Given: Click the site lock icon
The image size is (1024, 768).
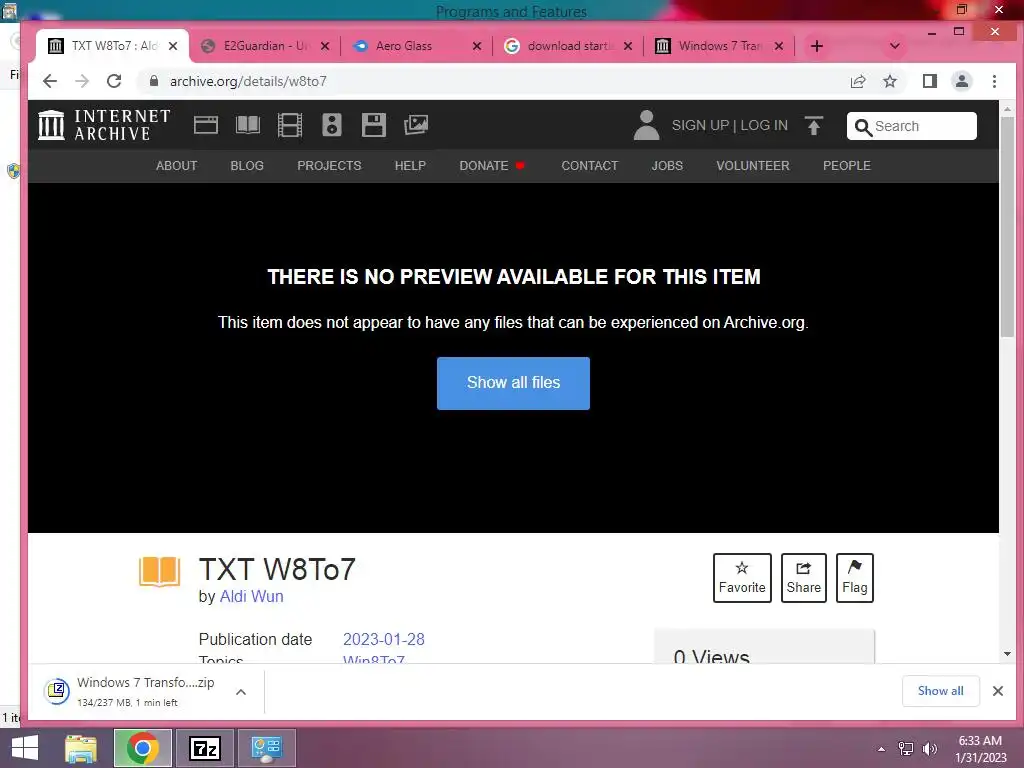Looking at the screenshot, I should point(154,81).
